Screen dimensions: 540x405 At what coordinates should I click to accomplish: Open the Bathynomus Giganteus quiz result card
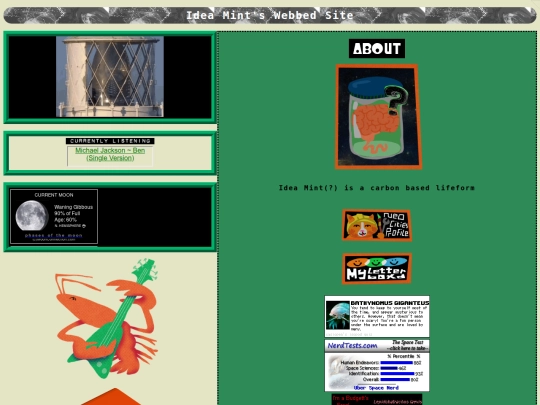click(x=377, y=316)
